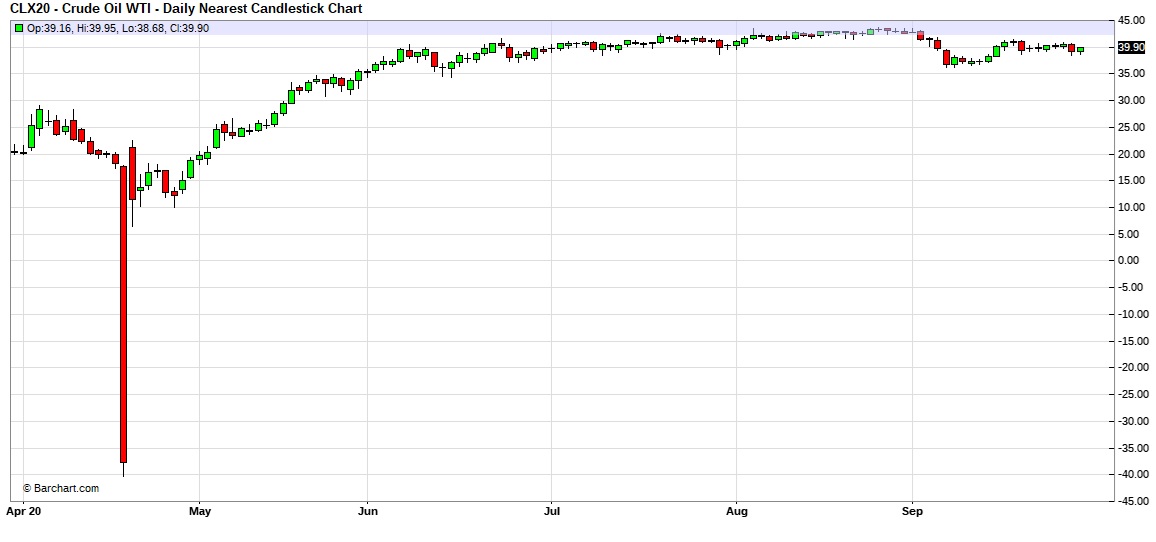Click the Apr 20 date label
This screenshot has height=542, width=1156.
coord(23,510)
